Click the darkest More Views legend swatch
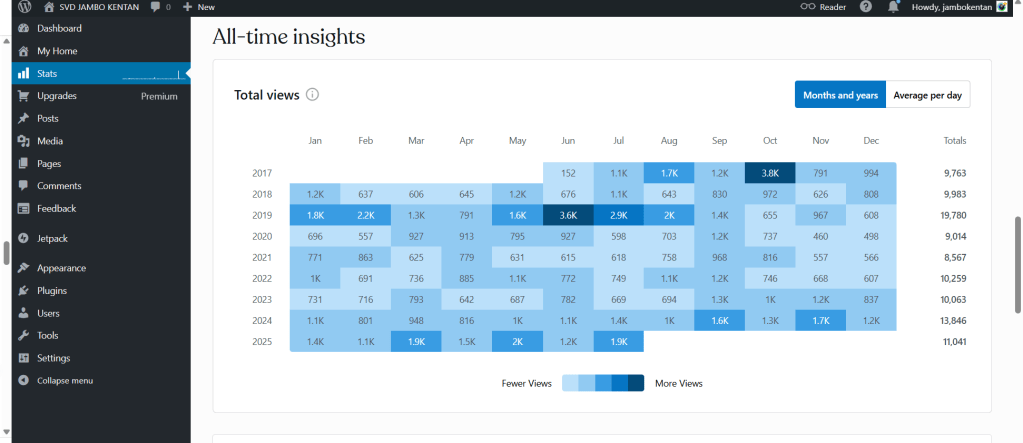The height and width of the screenshot is (443, 1023). click(x=636, y=383)
